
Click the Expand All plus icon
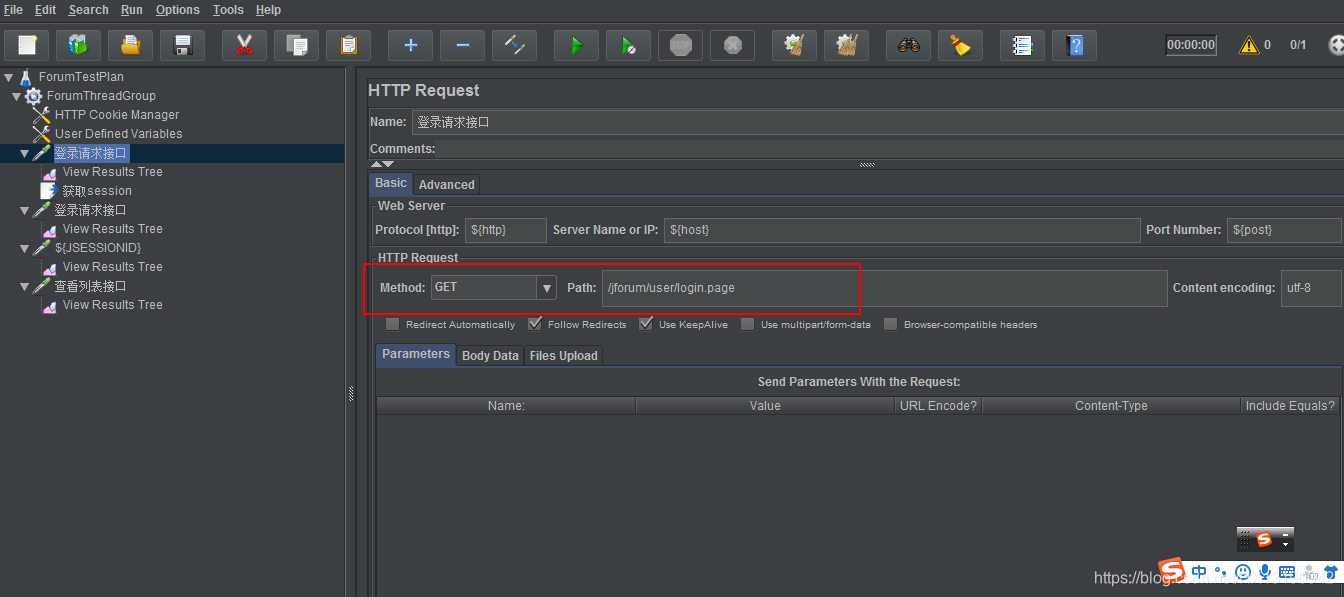pyautogui.click(x=410, y=45)
